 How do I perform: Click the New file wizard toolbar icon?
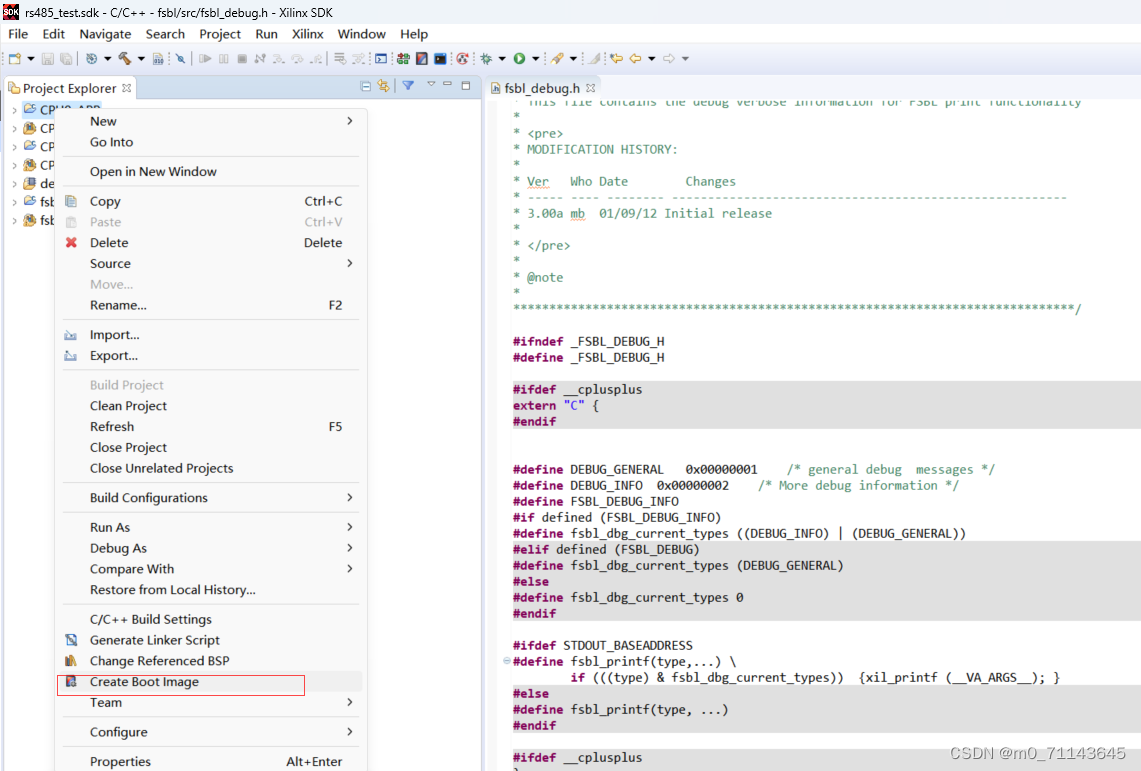15,59
